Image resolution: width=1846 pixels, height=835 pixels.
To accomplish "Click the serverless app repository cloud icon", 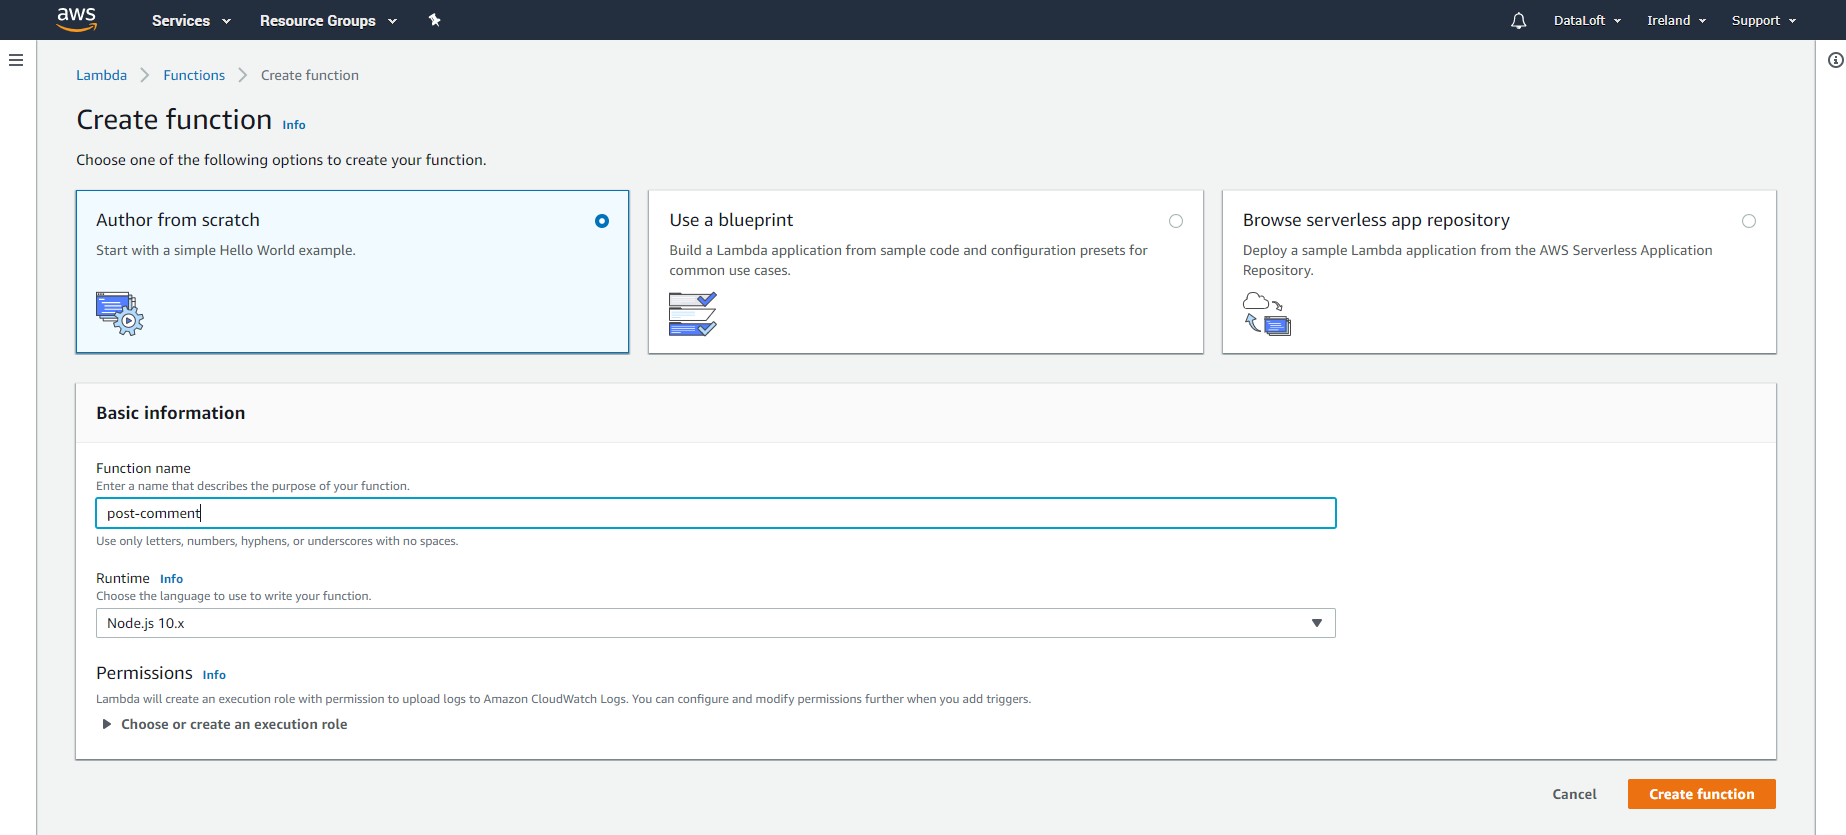I will [x=1267, y=314].
